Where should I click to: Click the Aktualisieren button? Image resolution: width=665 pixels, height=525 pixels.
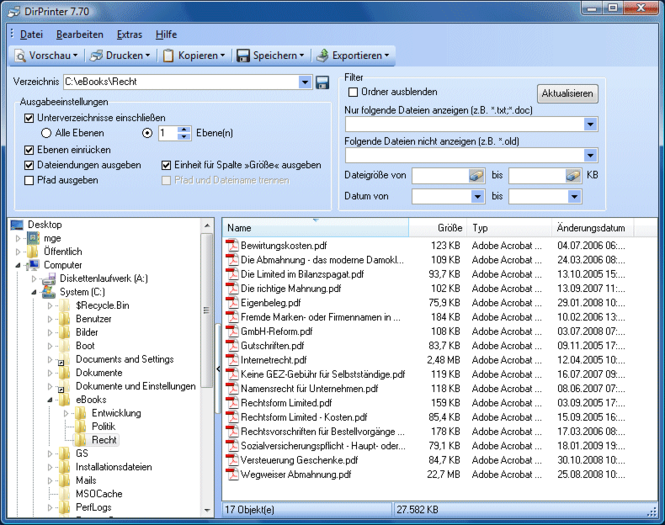click(x=567, y=94)
